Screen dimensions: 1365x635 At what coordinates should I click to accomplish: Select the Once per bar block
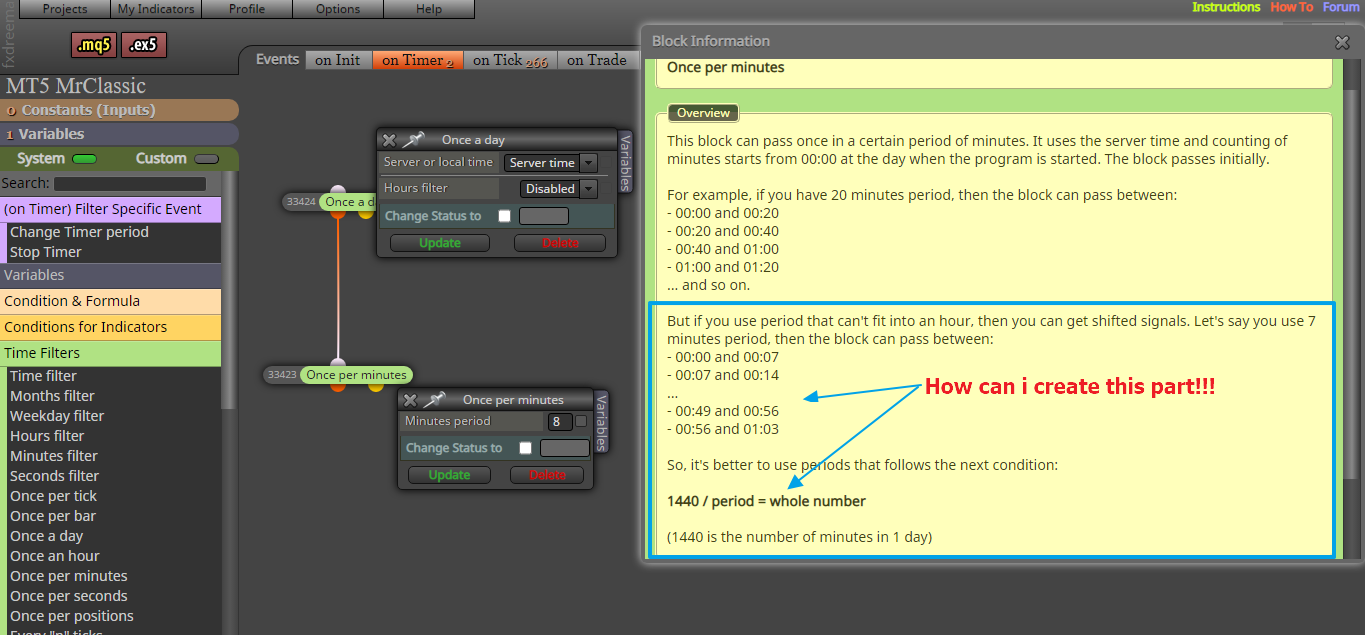(x=53, y=516)
